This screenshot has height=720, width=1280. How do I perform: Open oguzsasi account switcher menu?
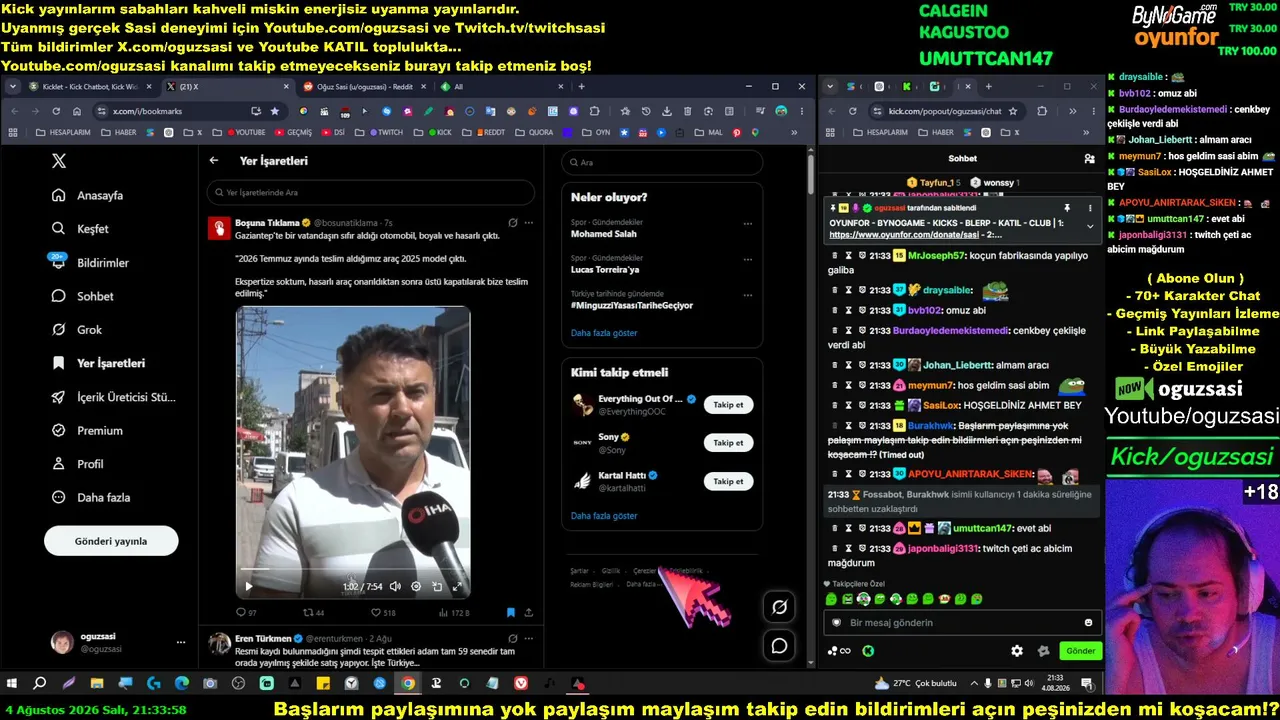pos(120,642)
